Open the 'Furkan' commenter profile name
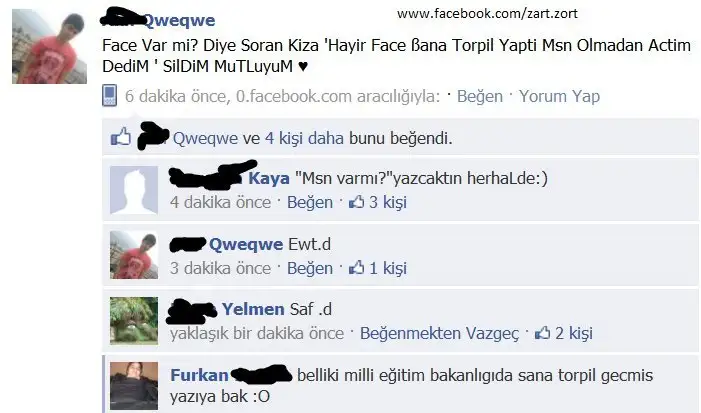Viewport: 701px width, 413px height. click(x=199, y=375)
